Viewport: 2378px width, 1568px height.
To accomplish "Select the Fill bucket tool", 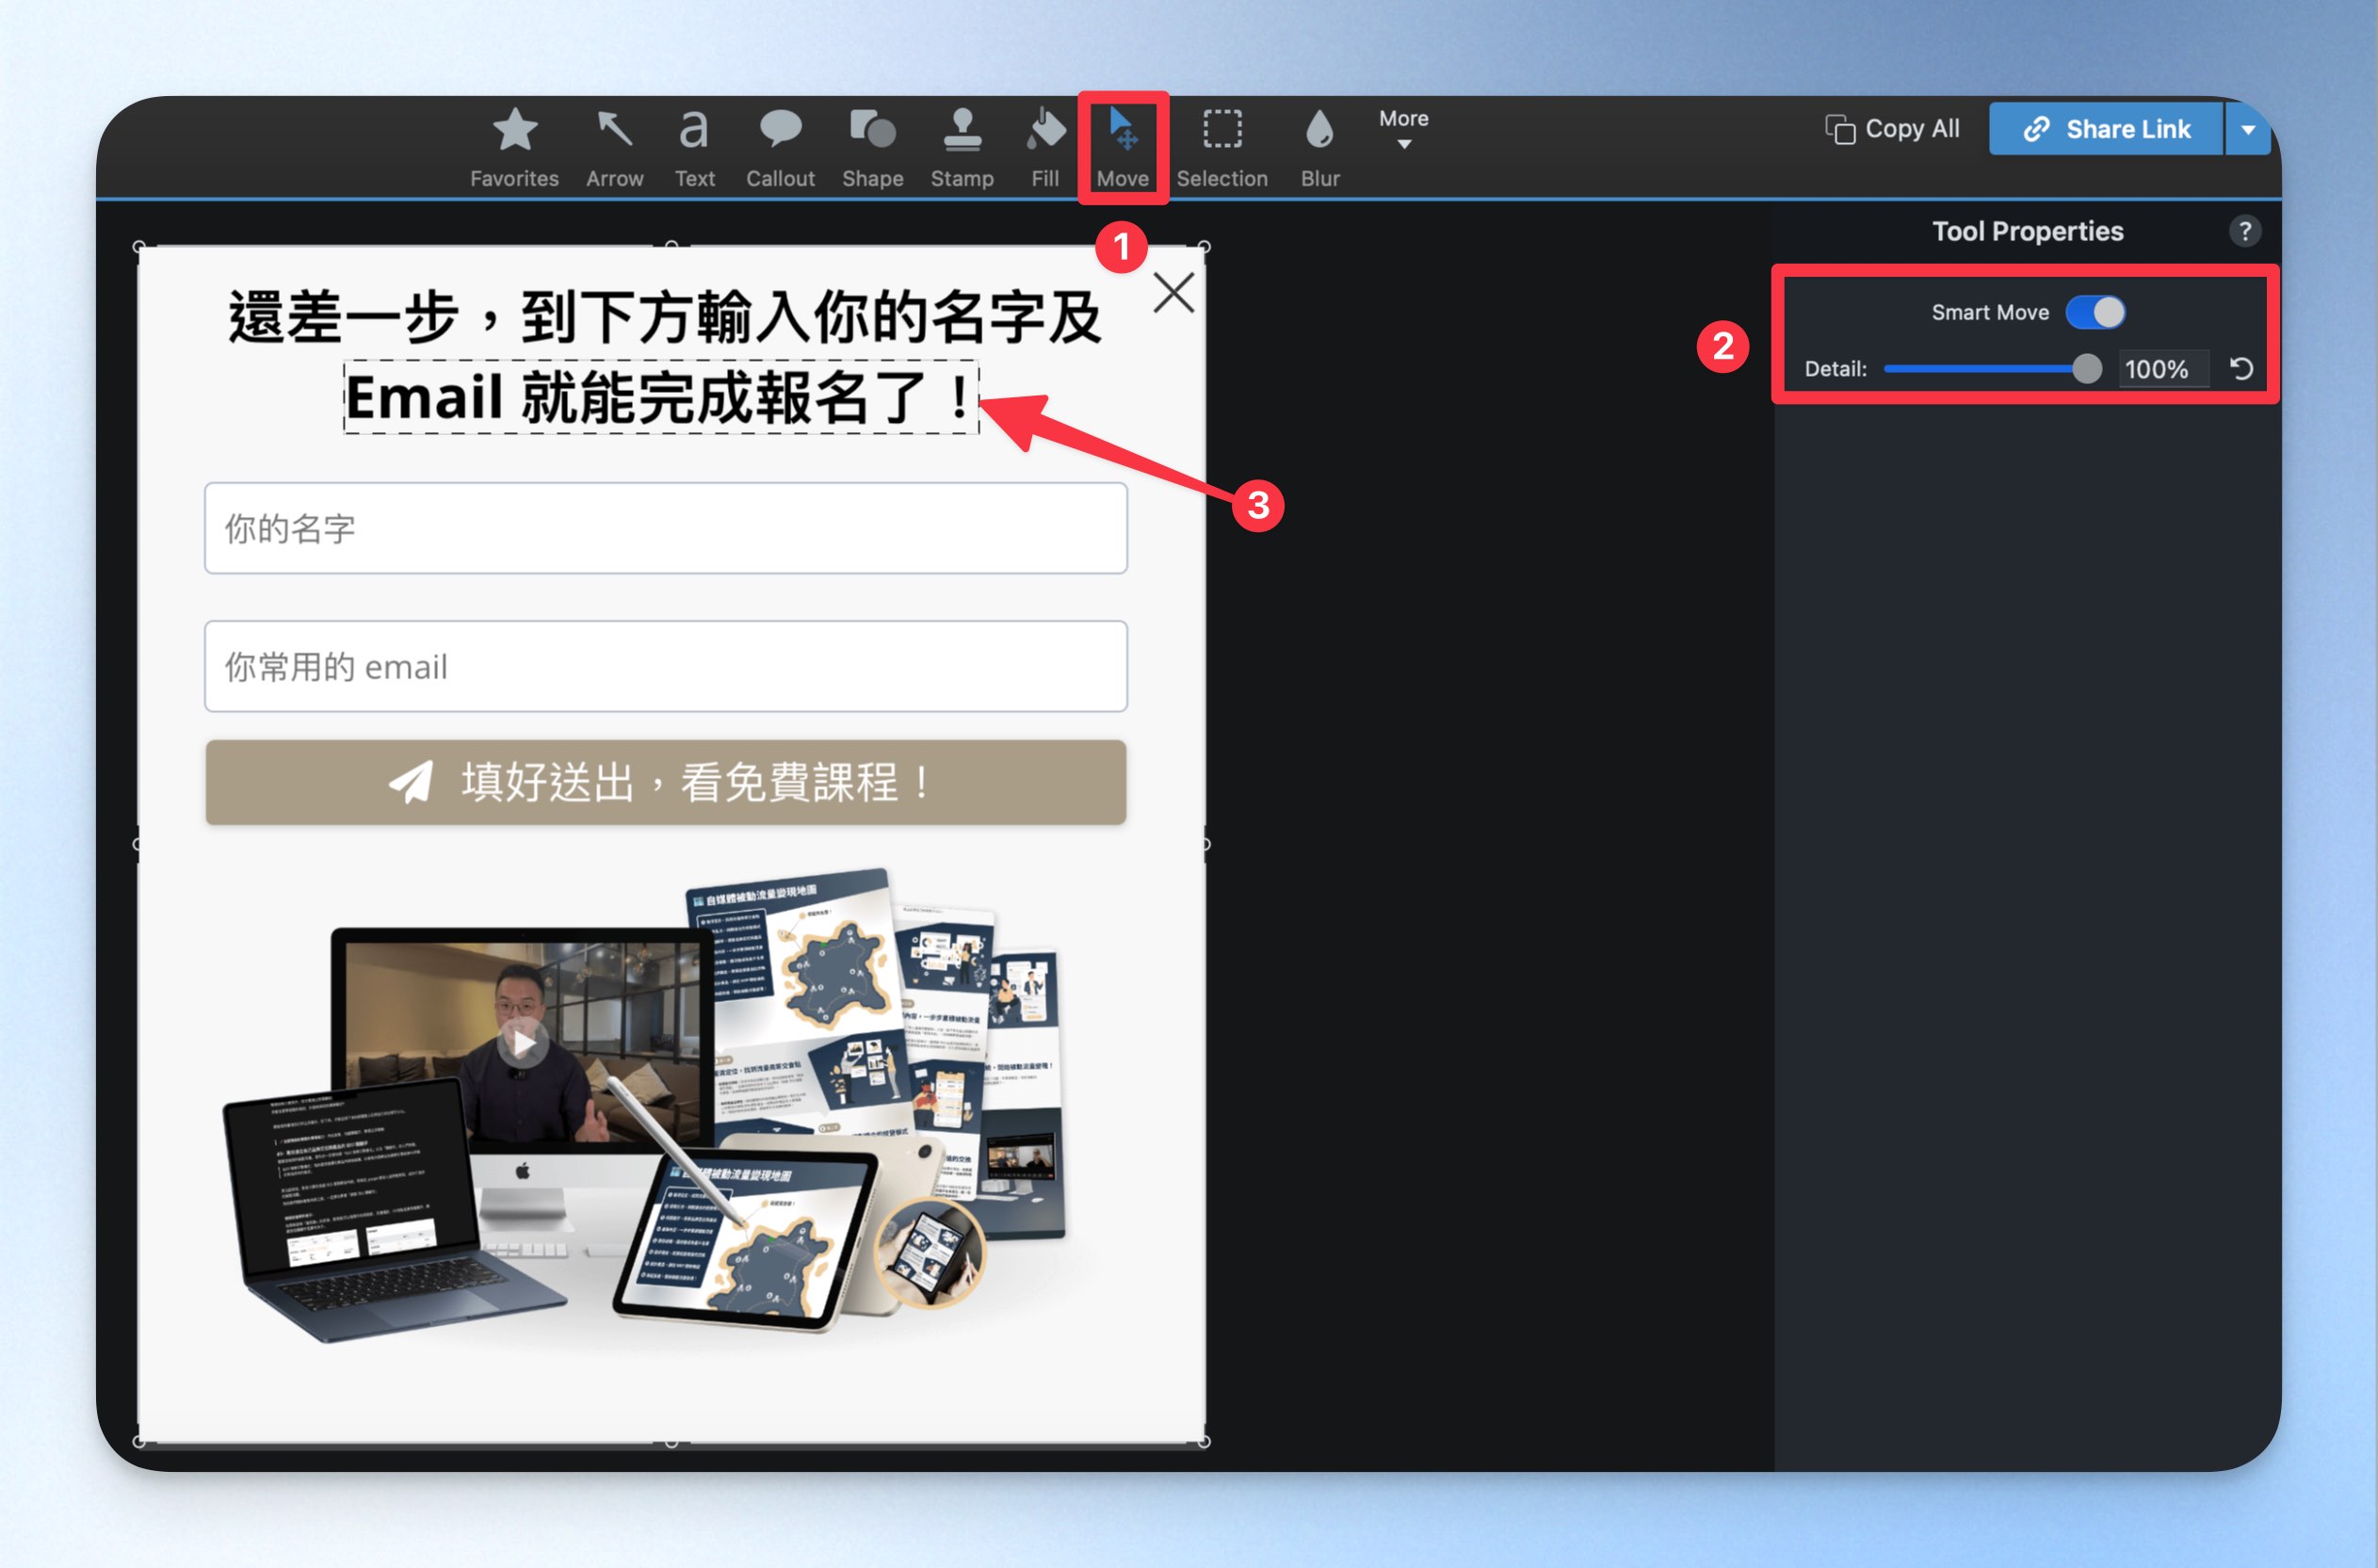I will point(1045,148).
